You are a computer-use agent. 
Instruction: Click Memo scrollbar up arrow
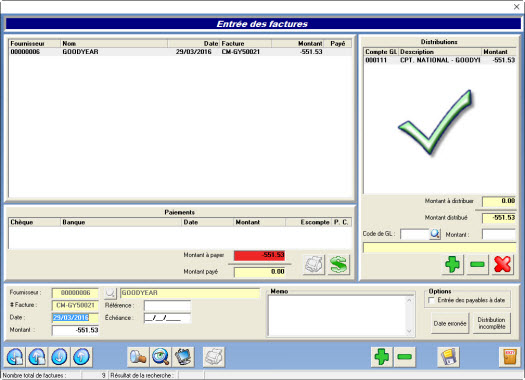point(409,300)
